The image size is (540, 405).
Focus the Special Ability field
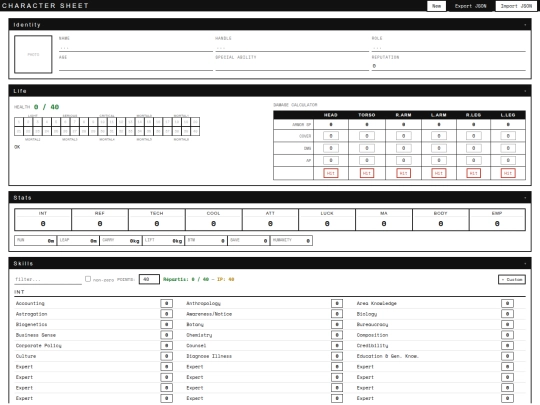point(292,66)
